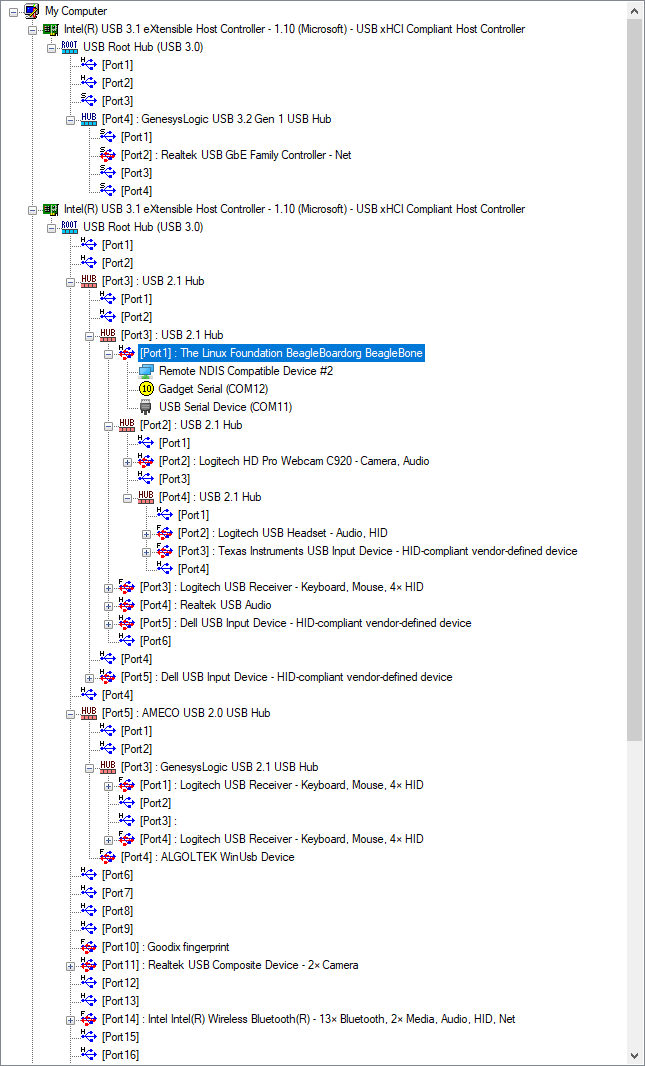The height and width of the screenshot is (1066, 645).
Task: Collapse the GenesysLogic USB 3.2 Gen 1 Hub node
Action: [70, 120]
